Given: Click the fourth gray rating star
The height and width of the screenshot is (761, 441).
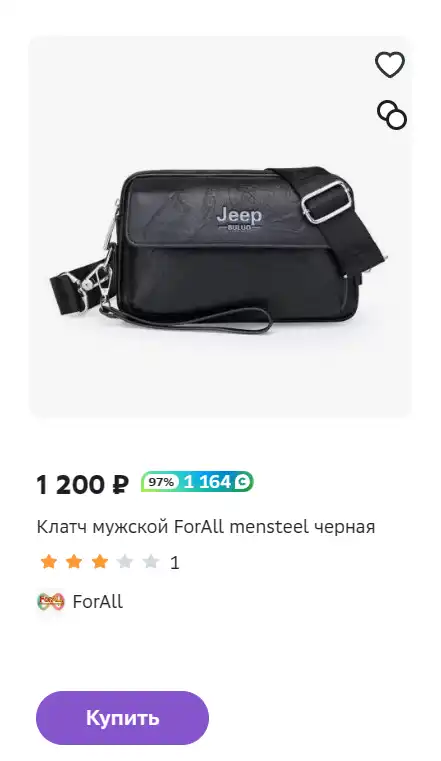Looking at the screenshot, I should point(125,562).
